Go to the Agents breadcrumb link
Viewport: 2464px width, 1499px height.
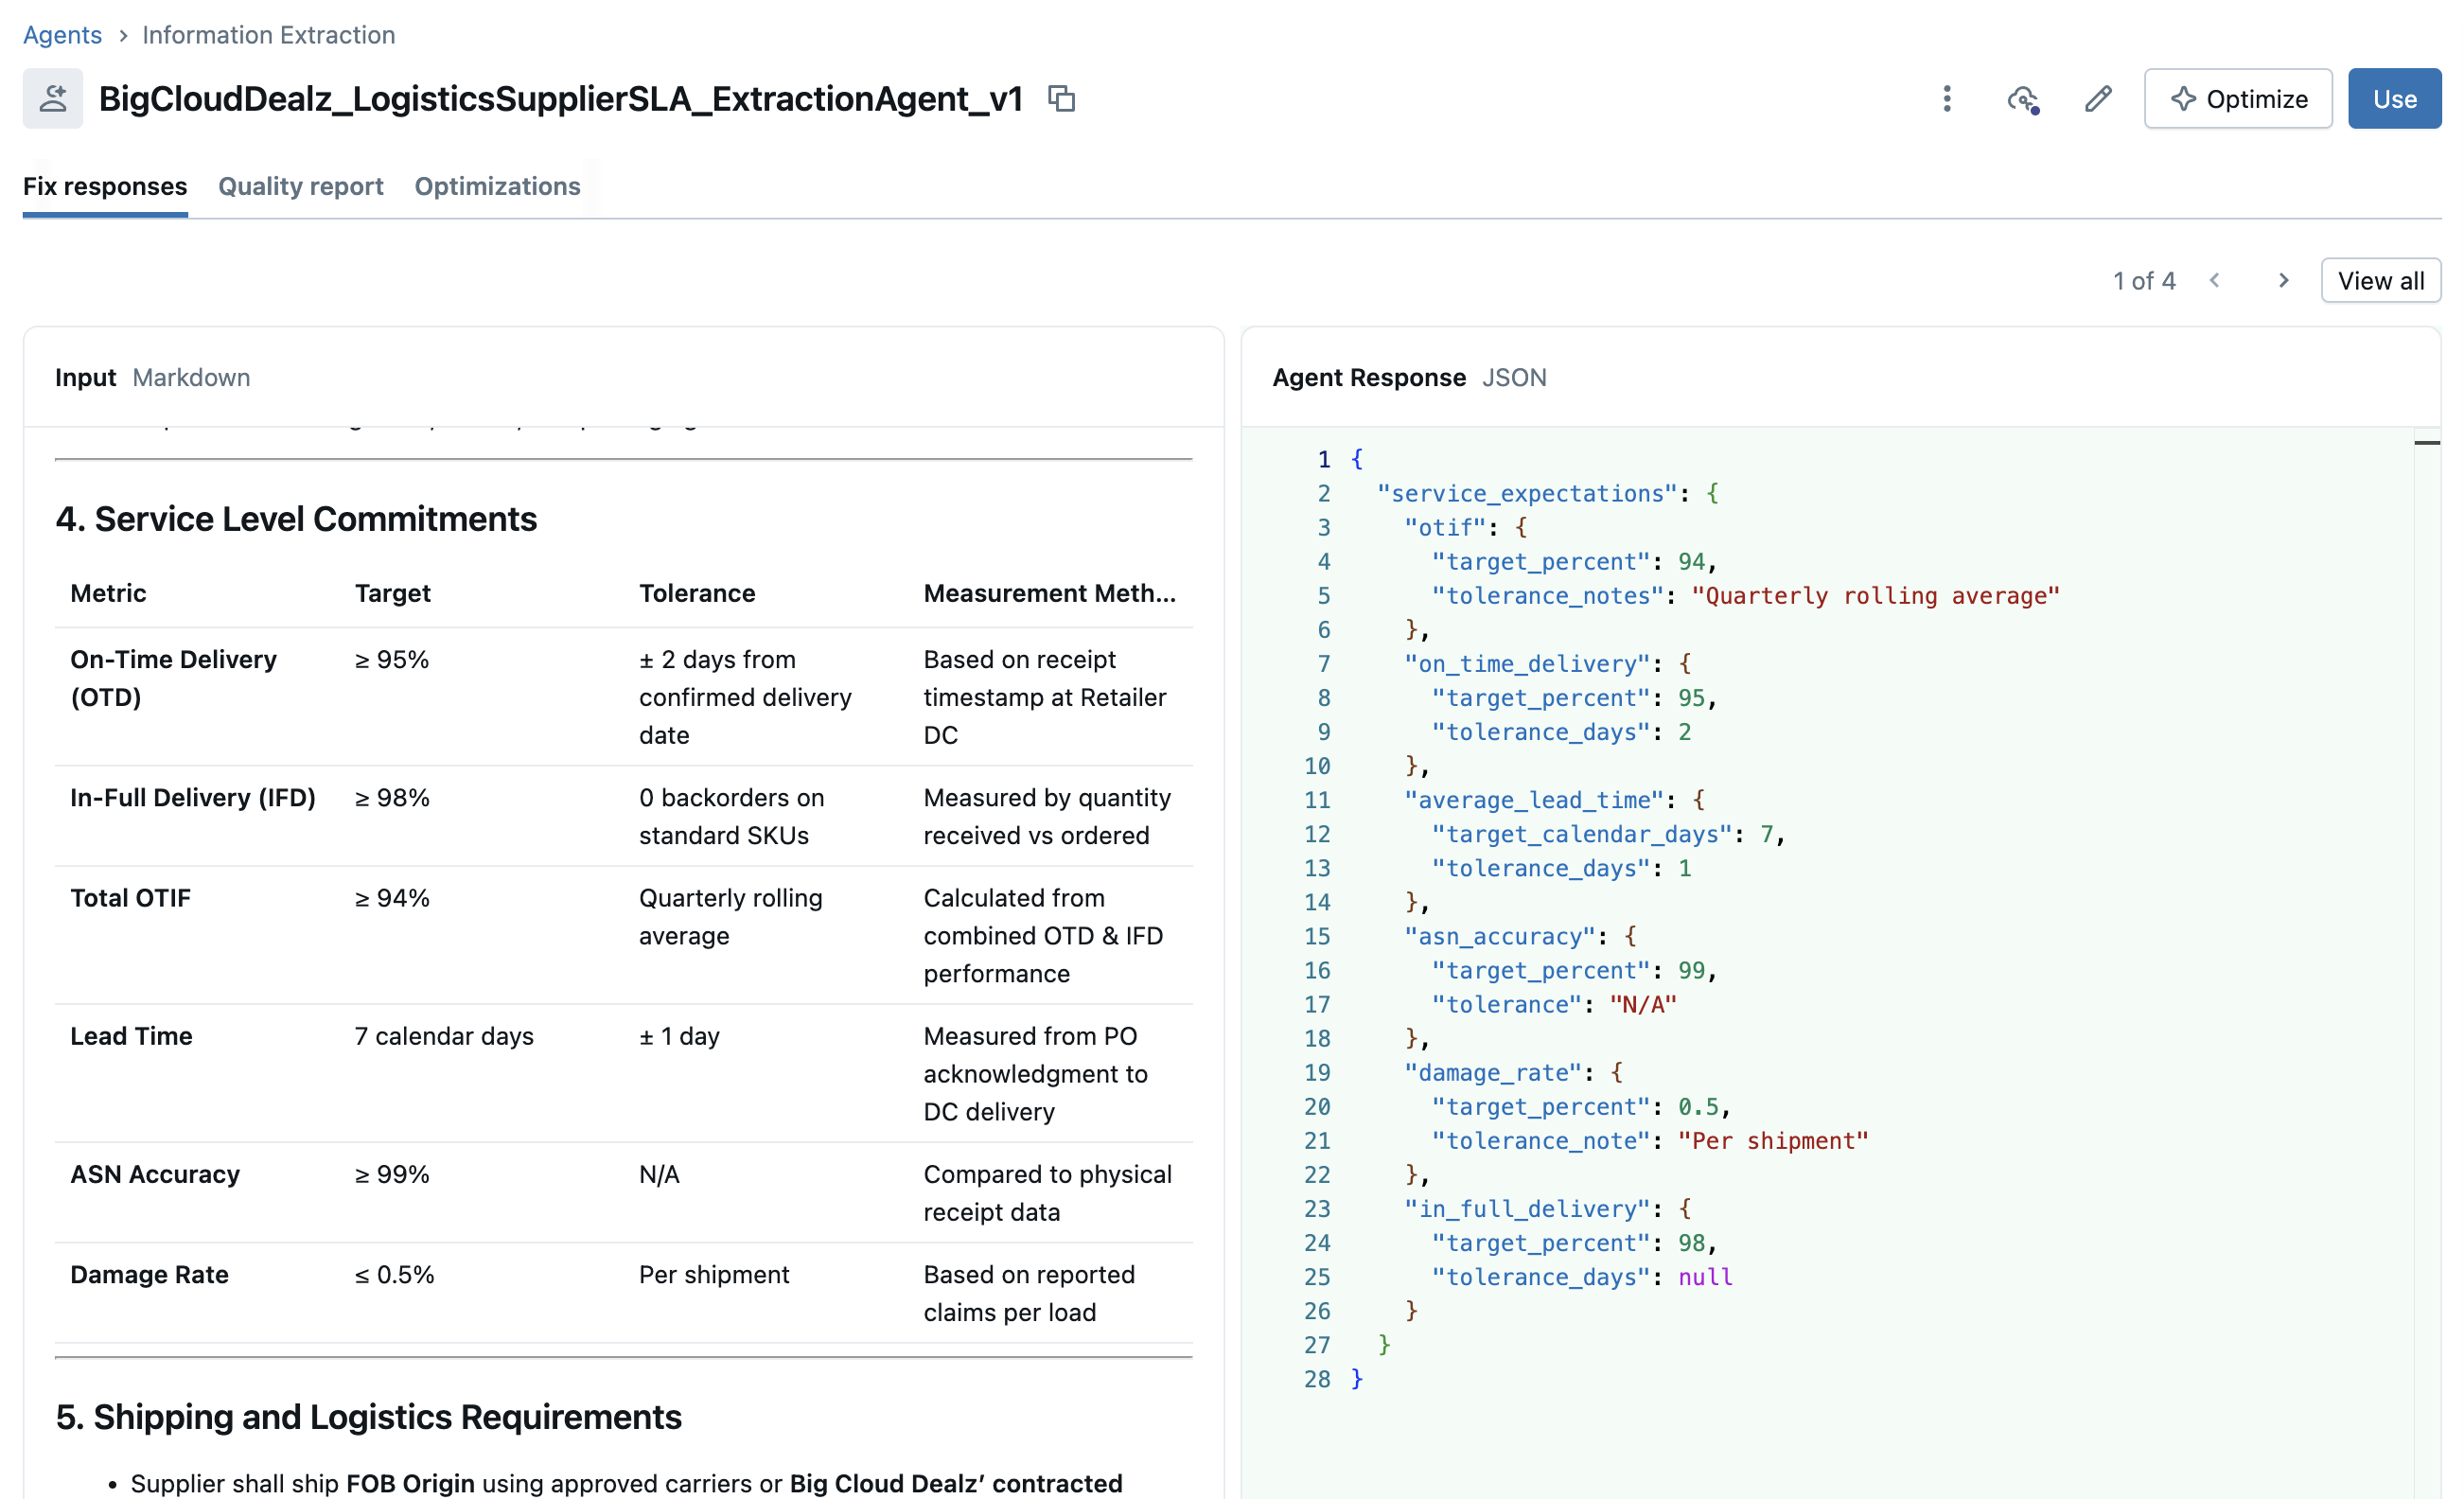62,35
